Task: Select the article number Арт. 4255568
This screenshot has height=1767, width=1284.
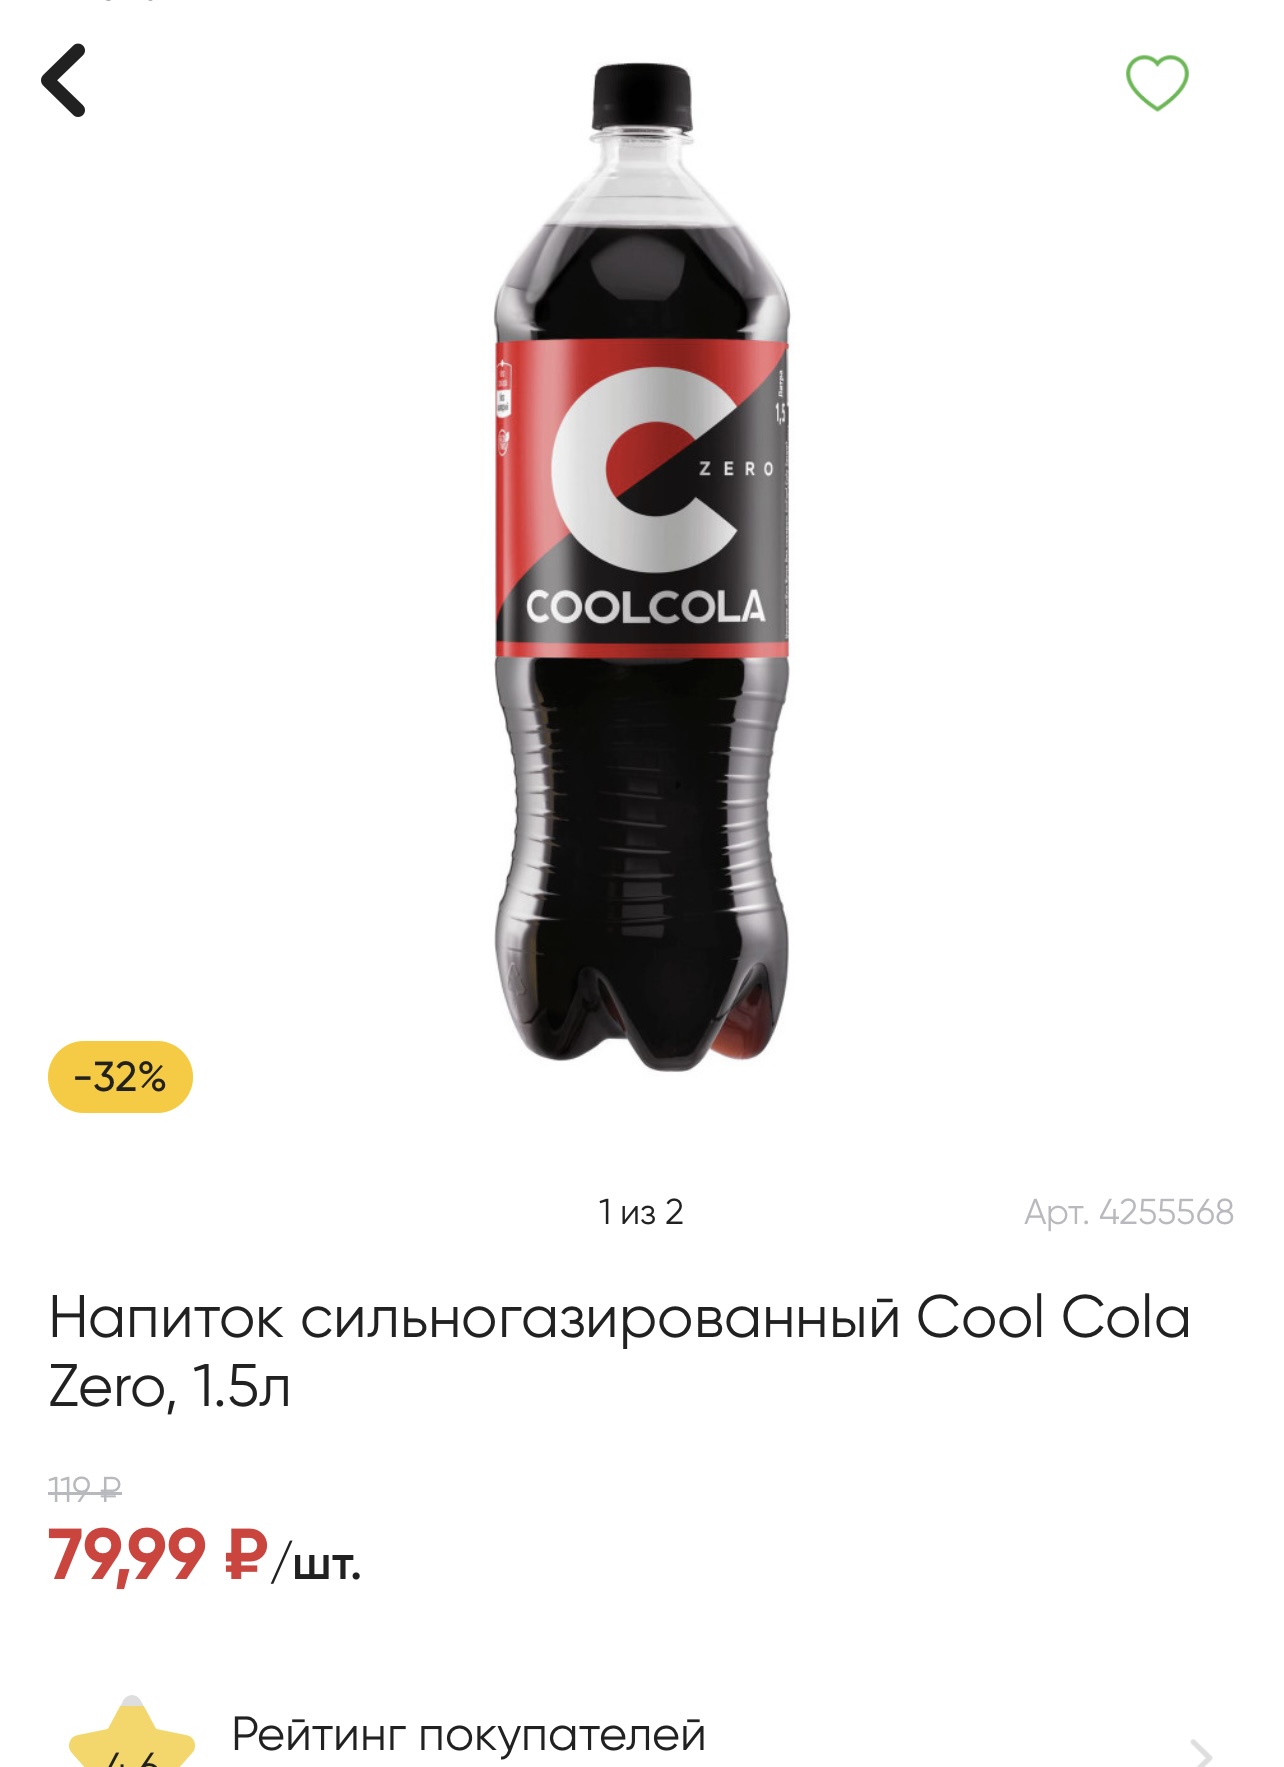Action: click(1129, 1212)
